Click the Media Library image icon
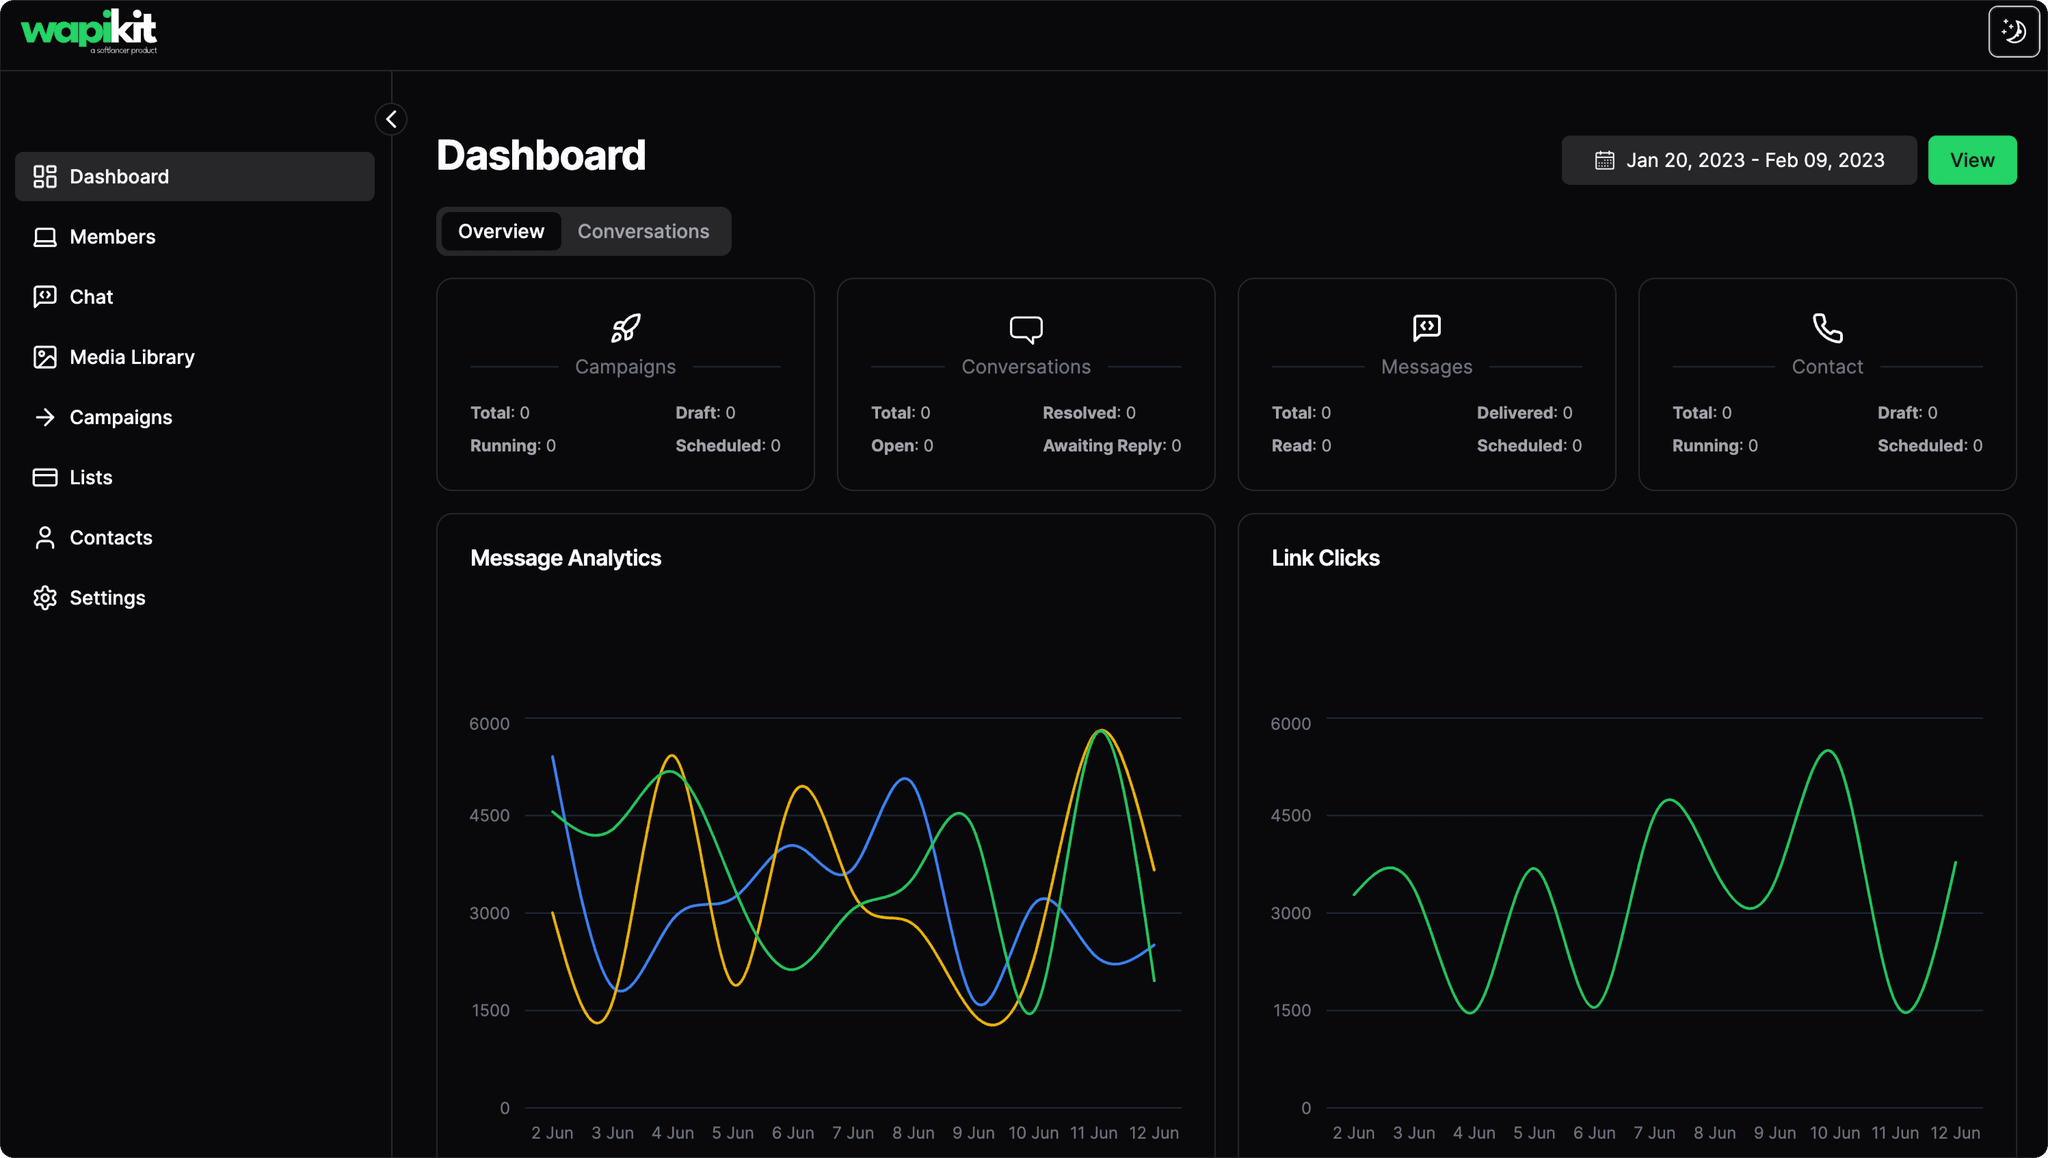Viewport: 2048px width, 1158px height. tap(45, 357)
